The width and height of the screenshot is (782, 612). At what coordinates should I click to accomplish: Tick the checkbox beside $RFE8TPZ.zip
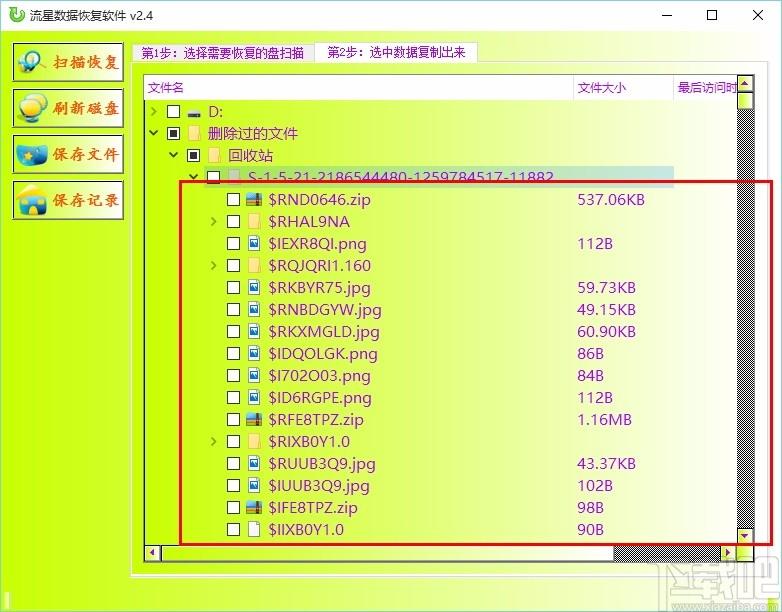[x=233, y=419]
